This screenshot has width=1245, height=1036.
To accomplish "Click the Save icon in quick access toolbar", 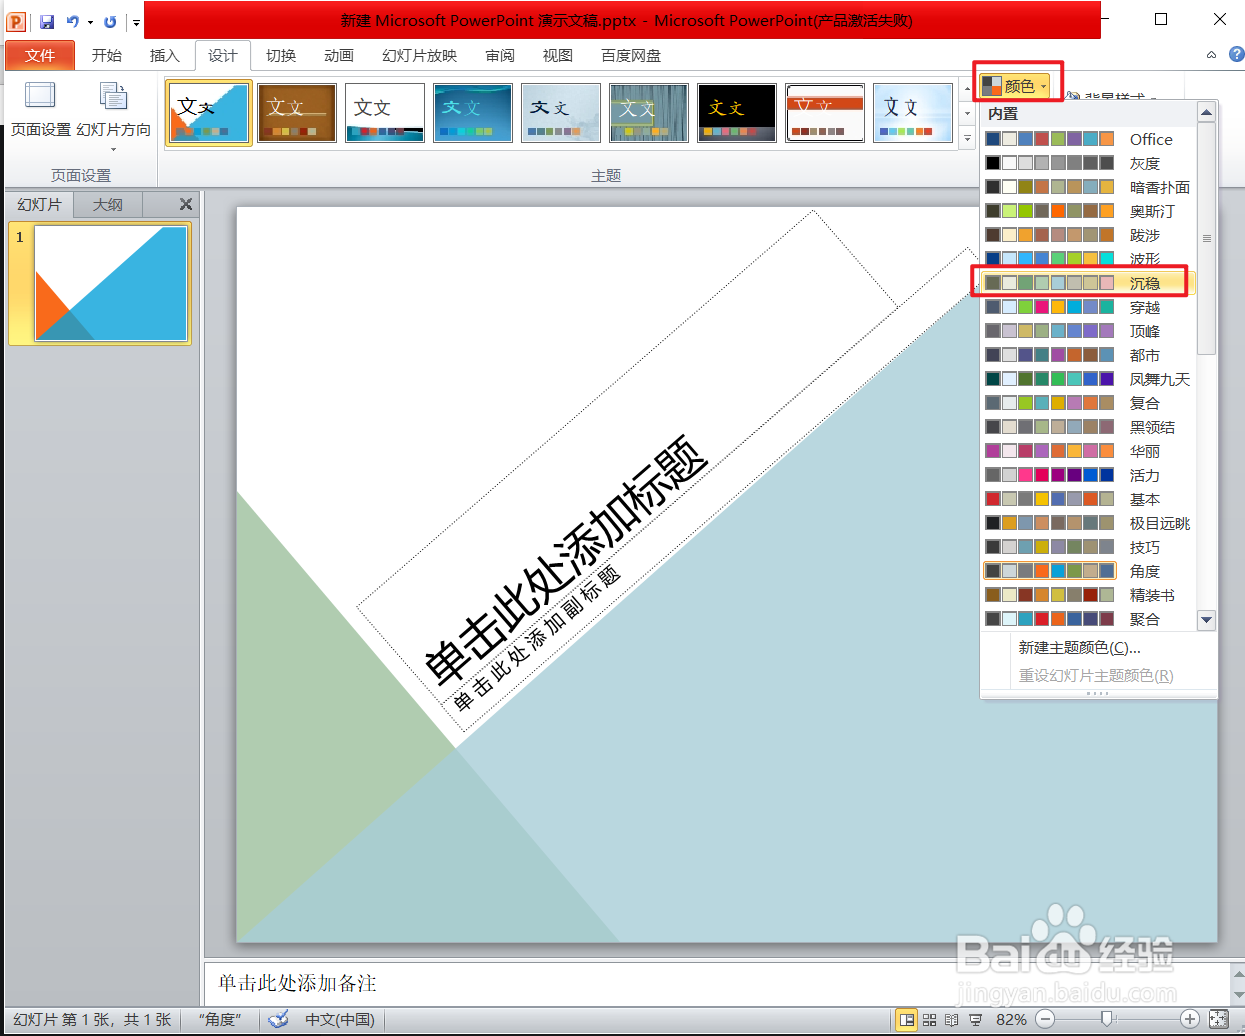I will pyautogui.click(x=46, y=21).
